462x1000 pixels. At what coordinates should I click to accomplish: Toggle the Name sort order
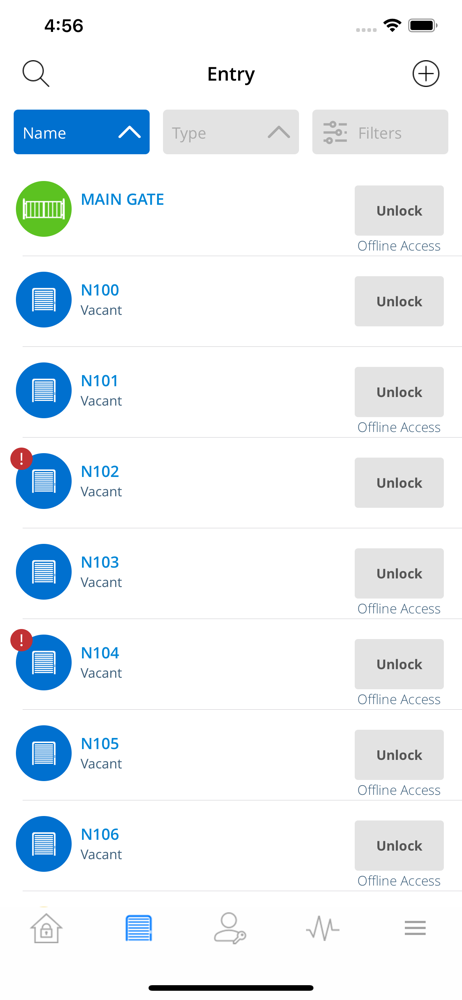[82, 132]
